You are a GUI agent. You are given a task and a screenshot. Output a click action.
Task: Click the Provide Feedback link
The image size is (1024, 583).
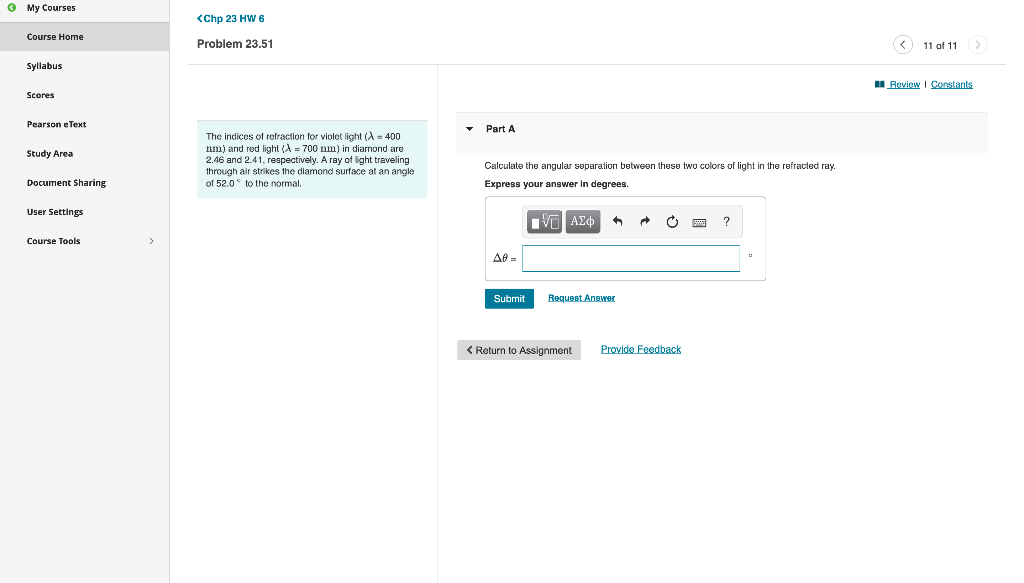[640, 349]
